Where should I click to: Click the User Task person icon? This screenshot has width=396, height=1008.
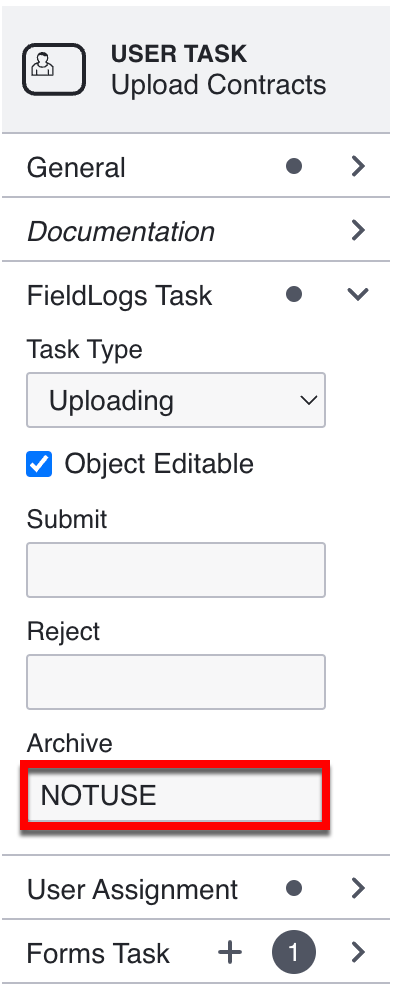point(54,69)
